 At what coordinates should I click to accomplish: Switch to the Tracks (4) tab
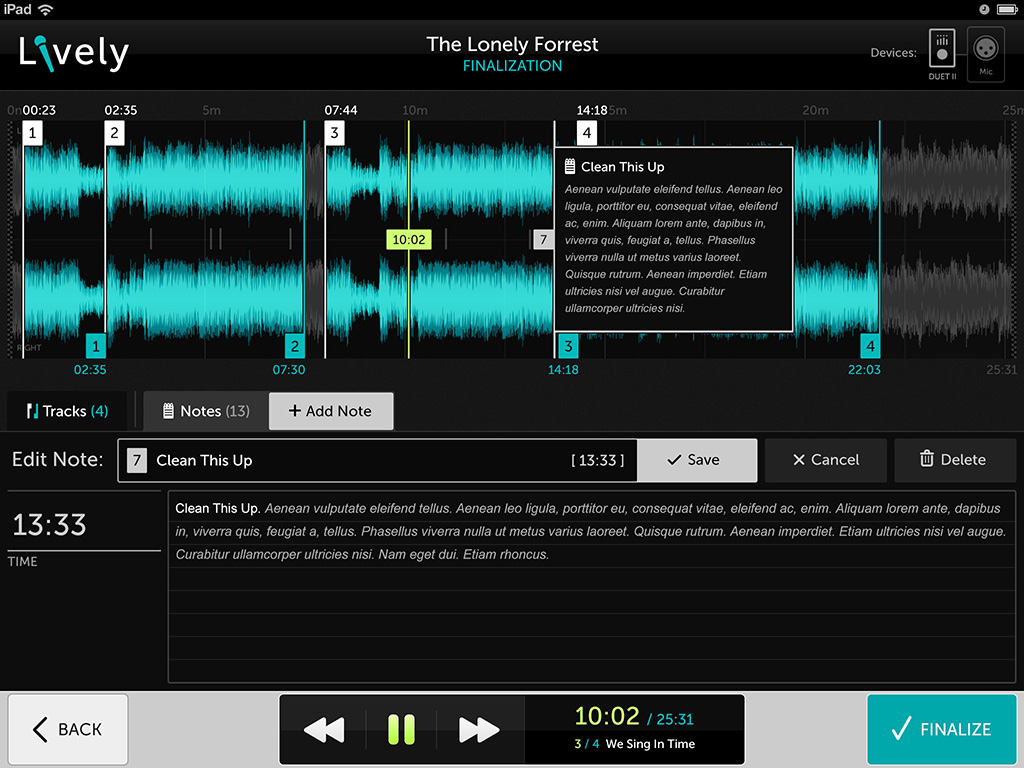(68, 411)
